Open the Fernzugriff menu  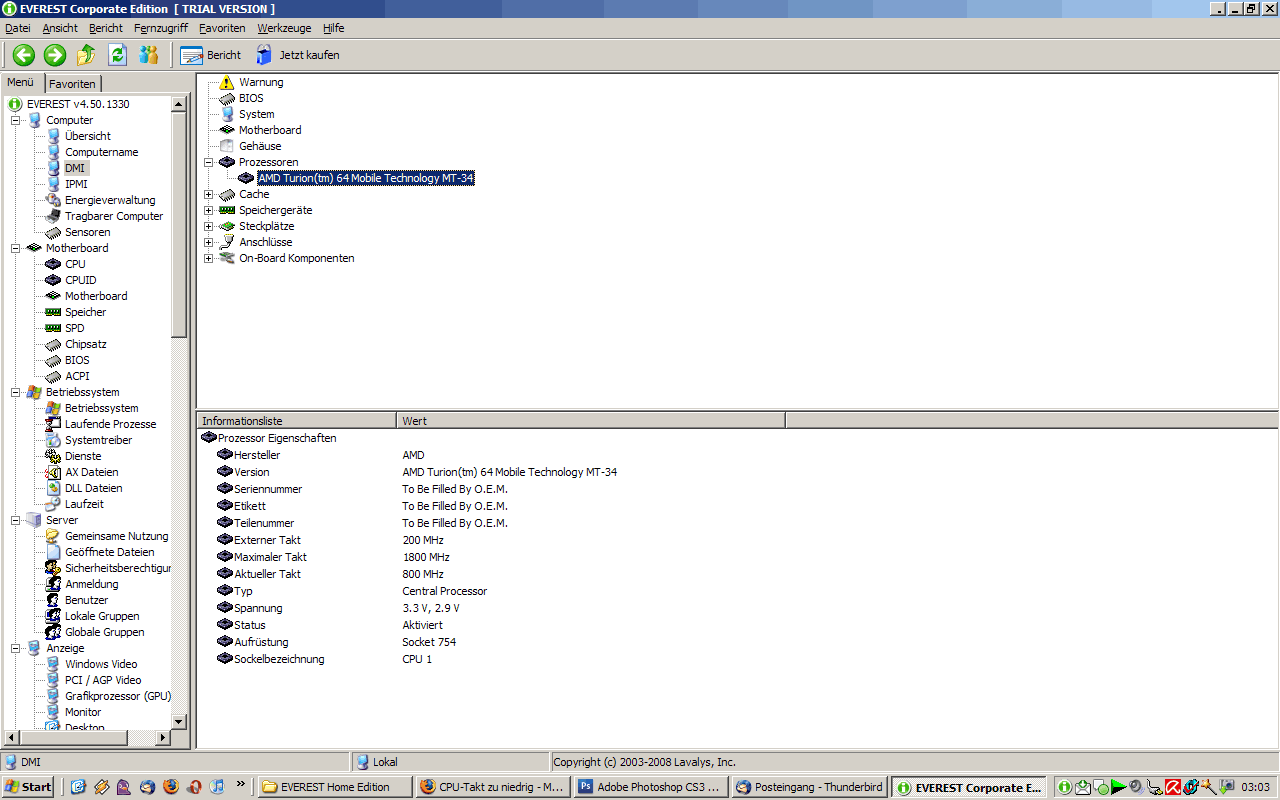coord(161,28)
